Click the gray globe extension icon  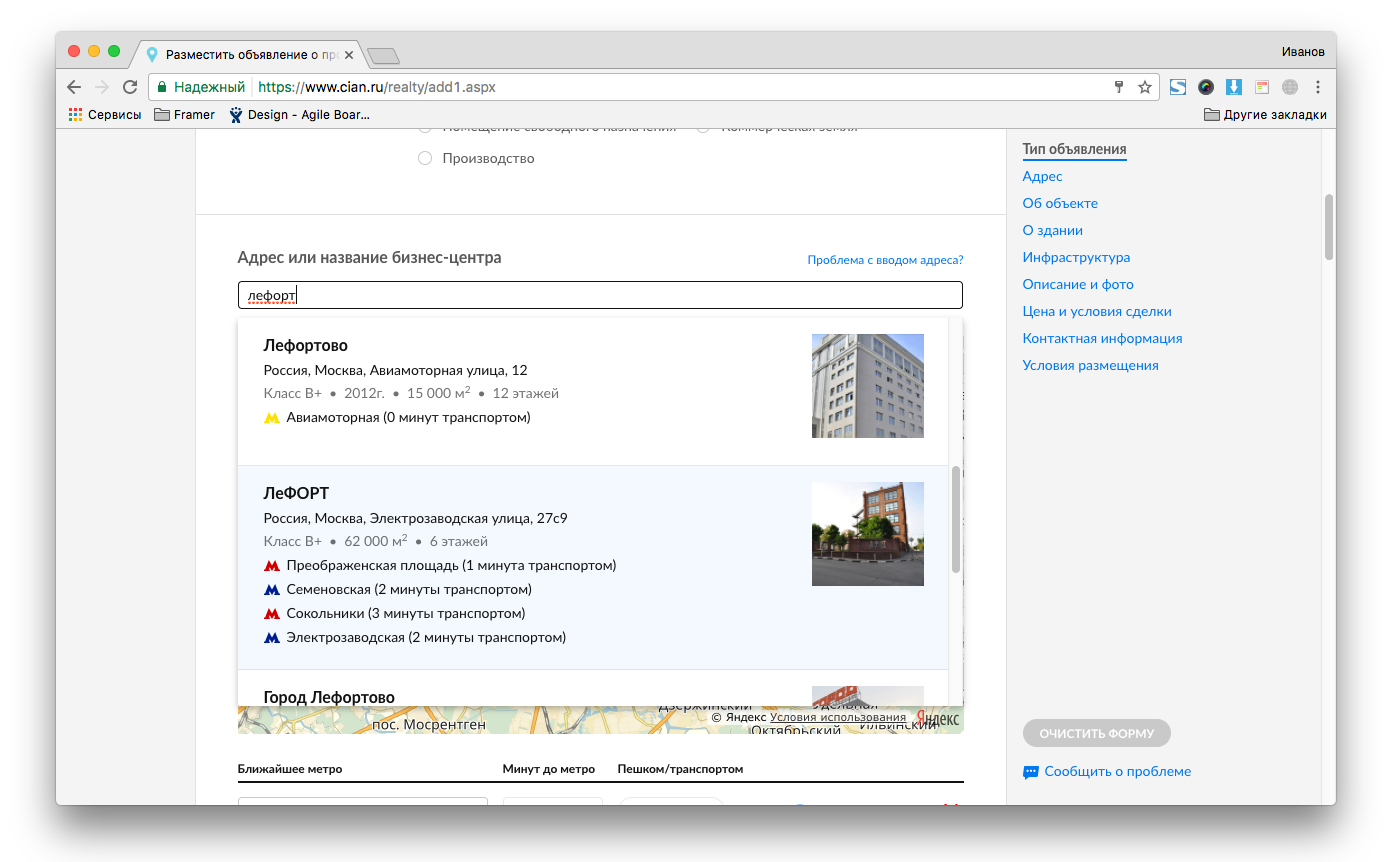tap(1290, 87)
